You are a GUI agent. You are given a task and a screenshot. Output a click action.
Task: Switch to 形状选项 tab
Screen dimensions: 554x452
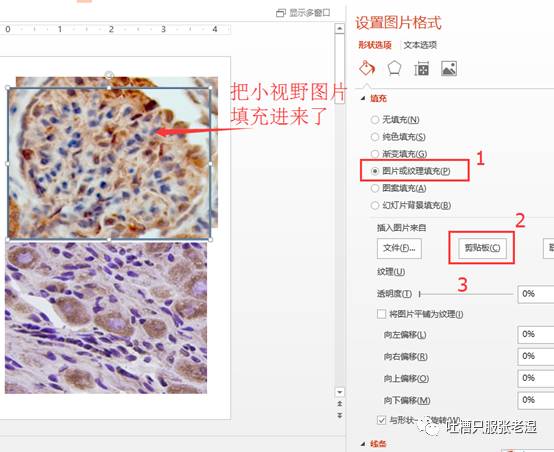pos(375,45)
